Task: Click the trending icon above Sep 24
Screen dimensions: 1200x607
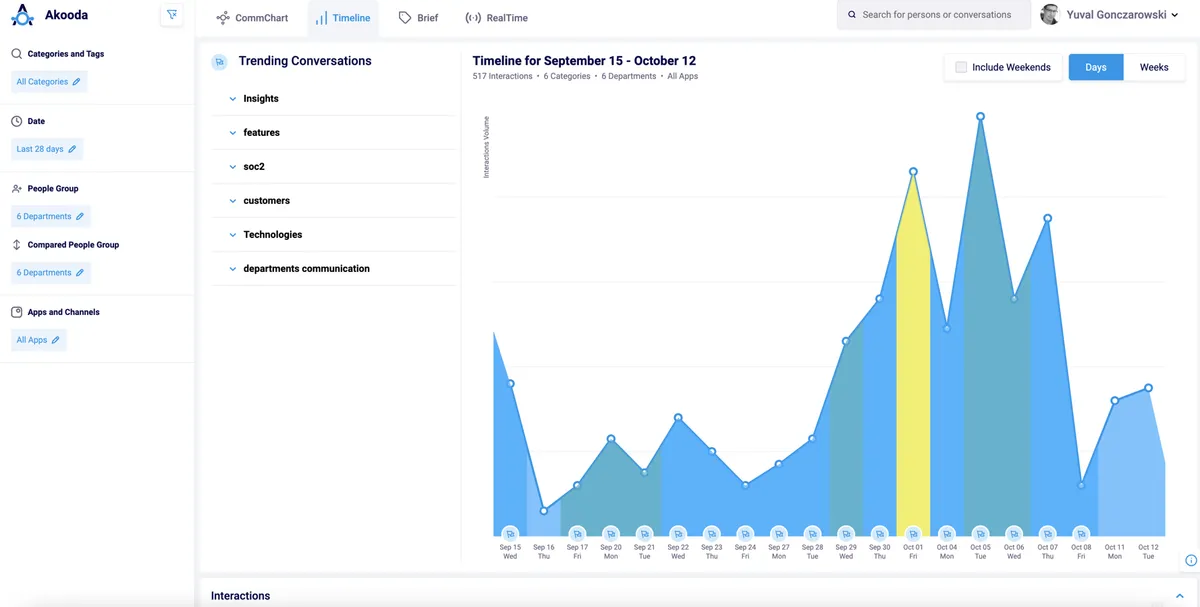Action: (745, 534)
